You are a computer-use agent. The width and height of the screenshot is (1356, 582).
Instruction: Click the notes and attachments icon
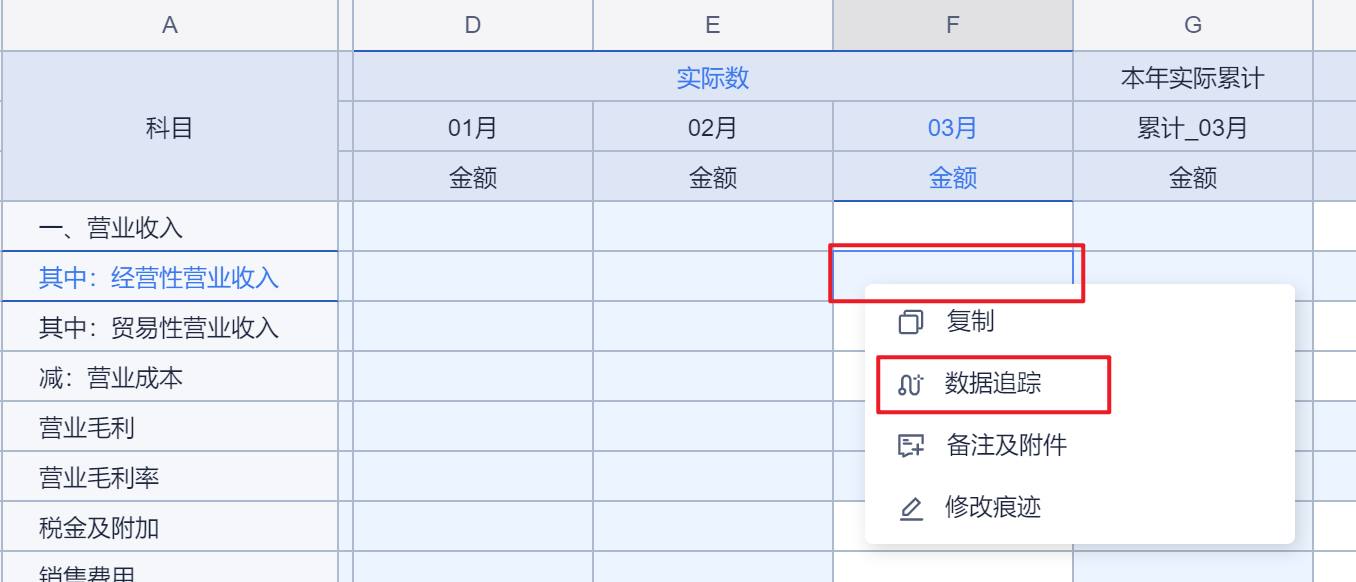tap(910, 446)
